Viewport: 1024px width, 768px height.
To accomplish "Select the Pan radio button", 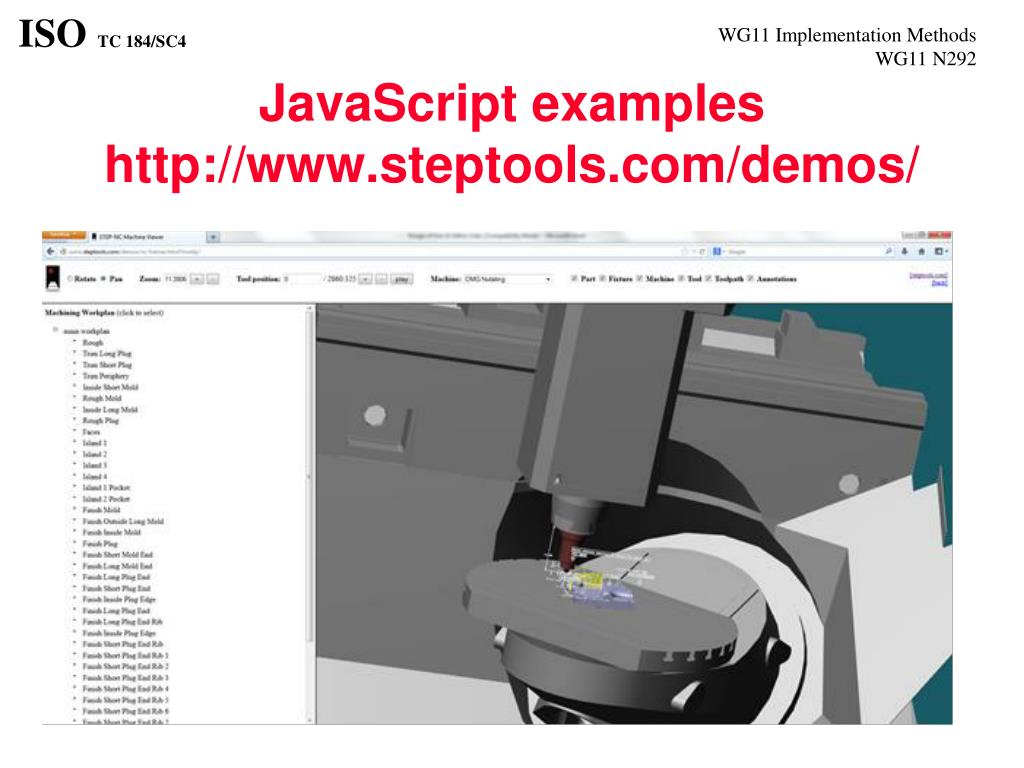I will 103,279.
